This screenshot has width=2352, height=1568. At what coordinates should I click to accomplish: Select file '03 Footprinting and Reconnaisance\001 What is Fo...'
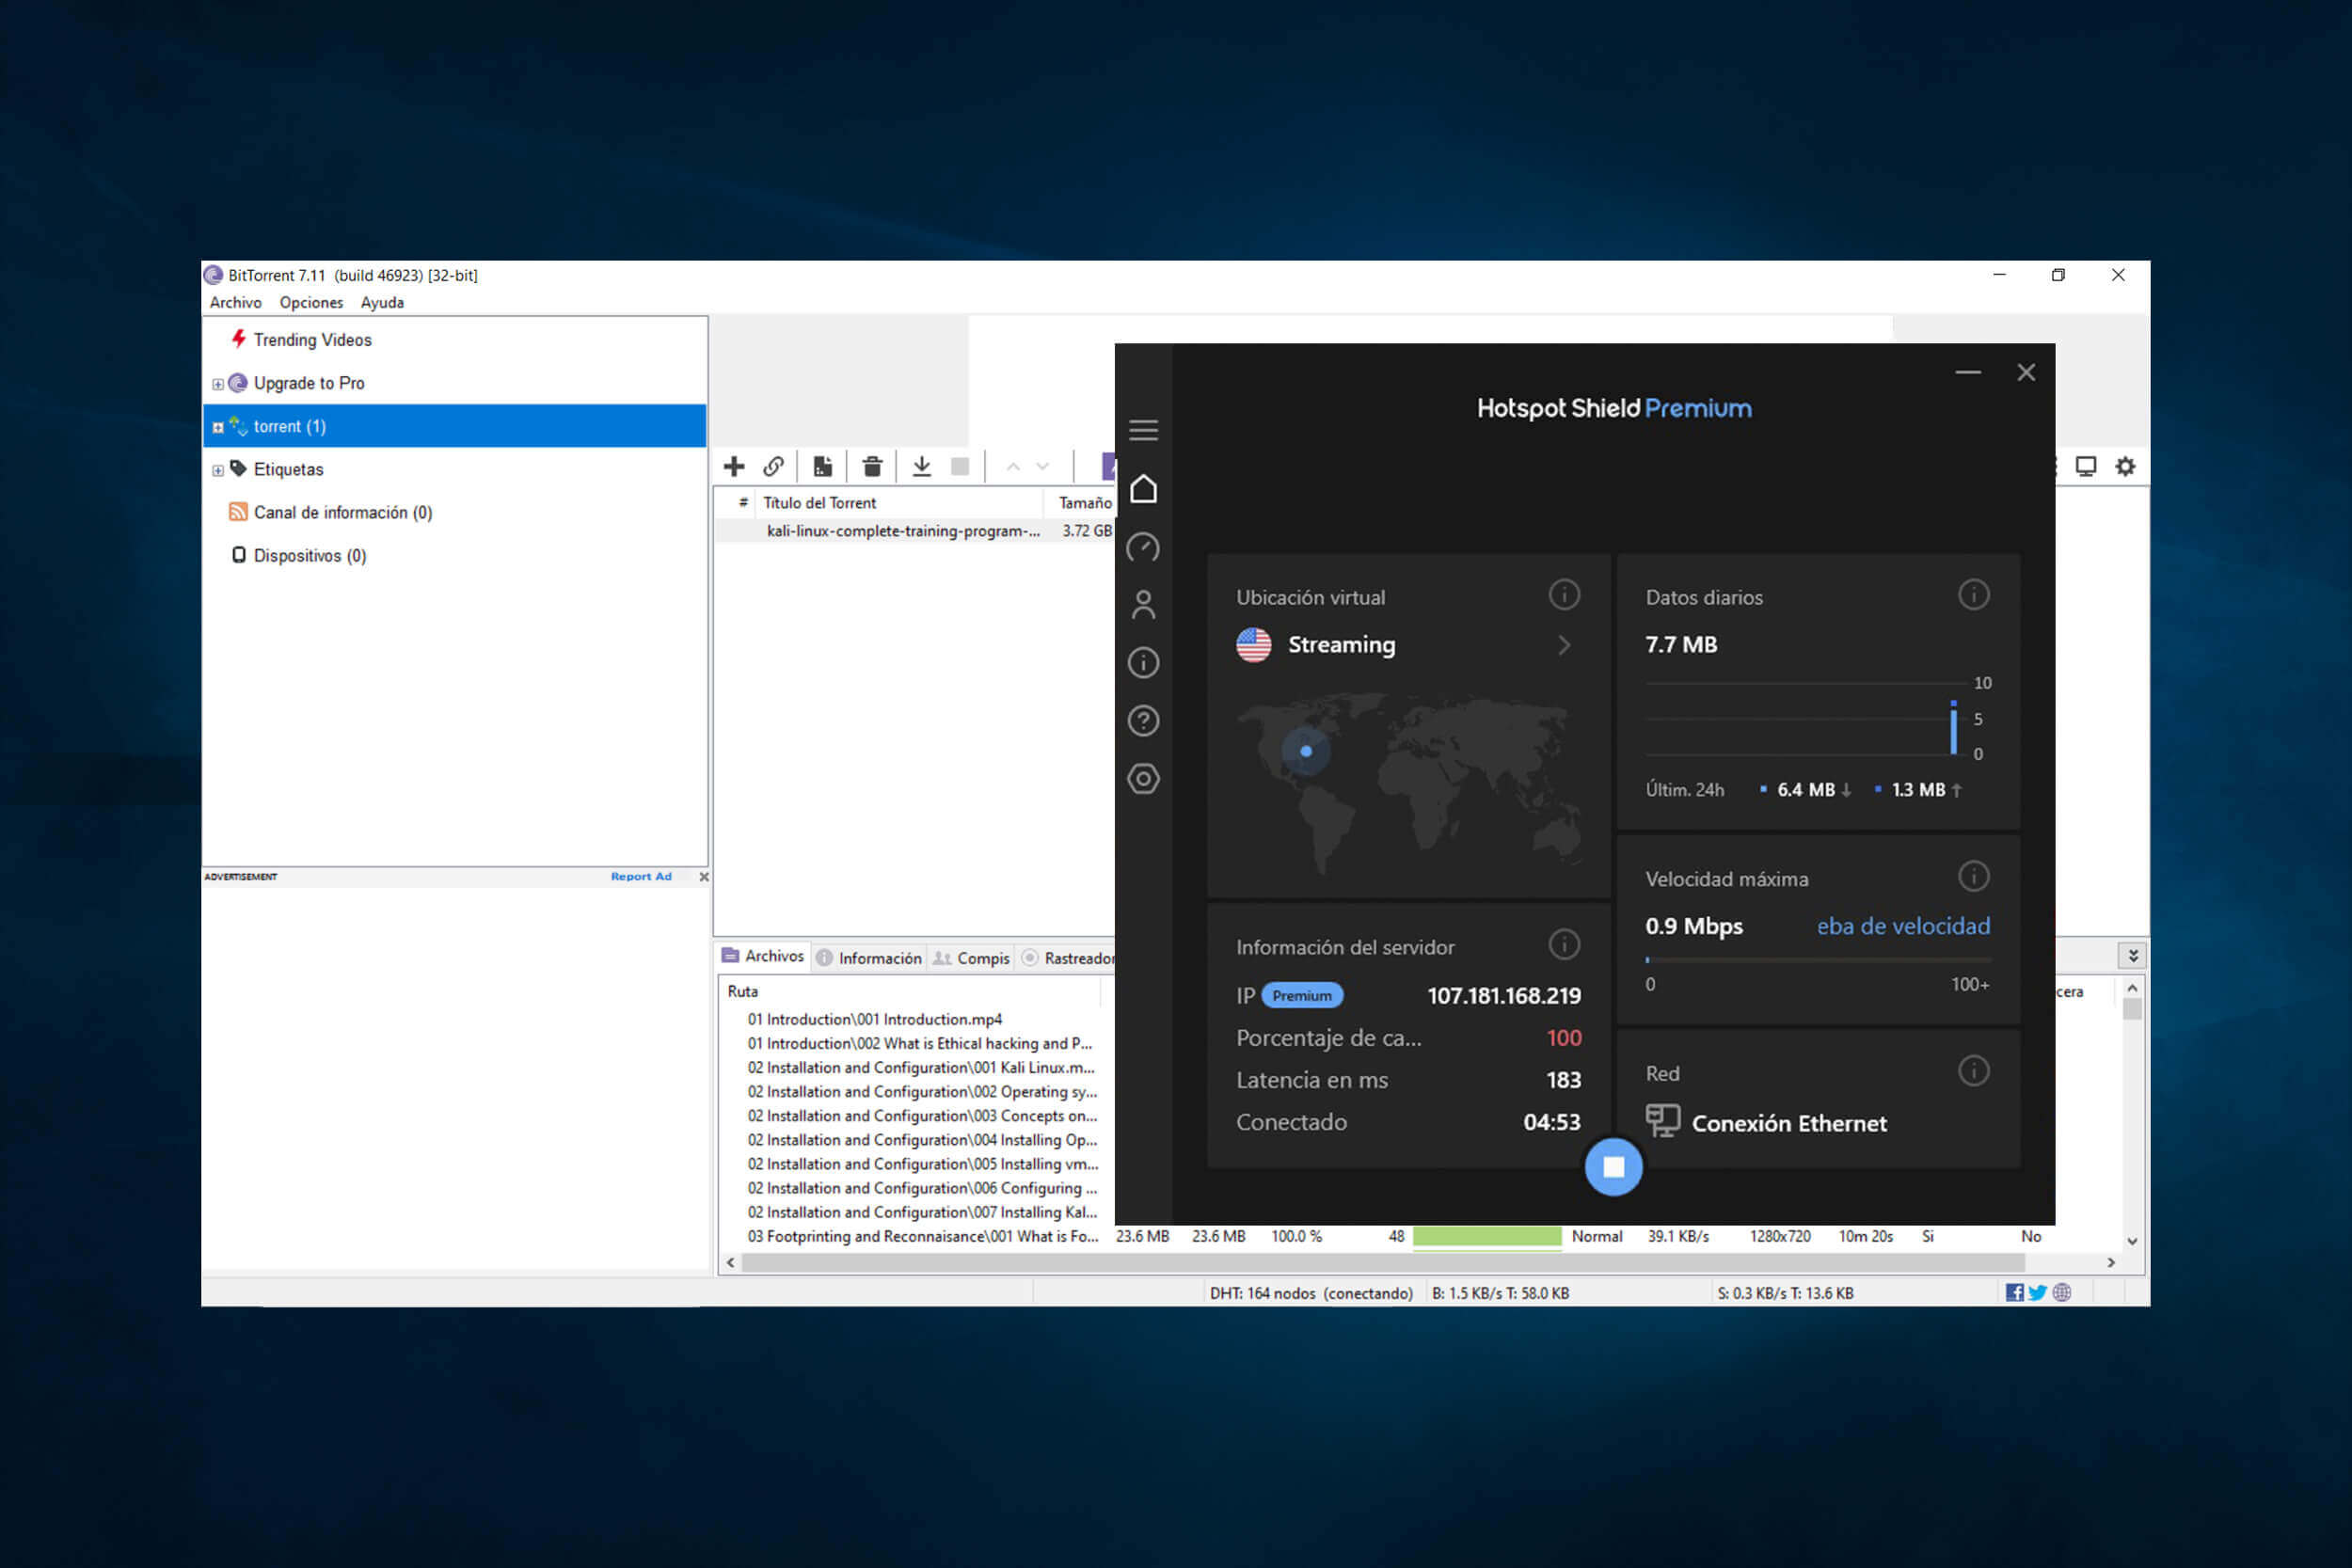tap(922, 1236)
